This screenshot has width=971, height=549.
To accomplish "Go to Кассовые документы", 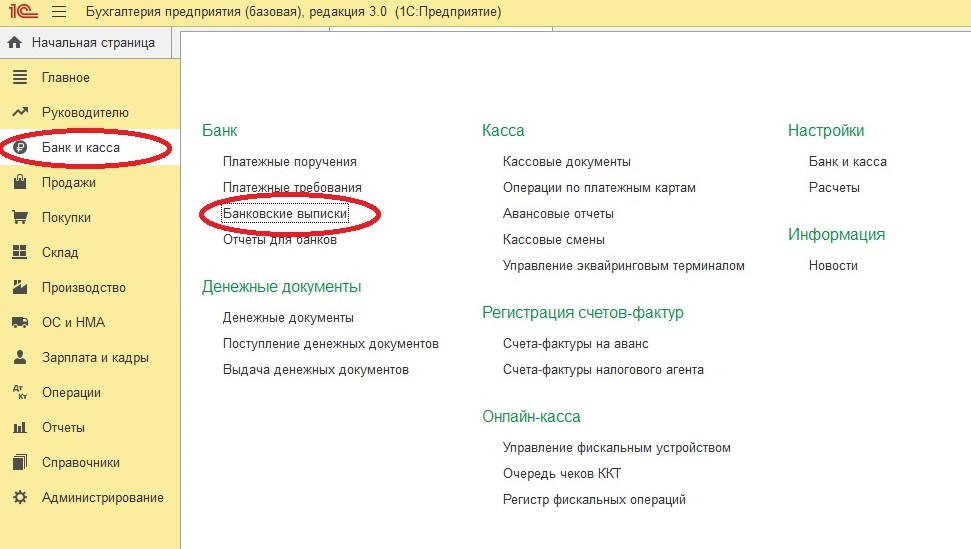I will pos(566,161).
